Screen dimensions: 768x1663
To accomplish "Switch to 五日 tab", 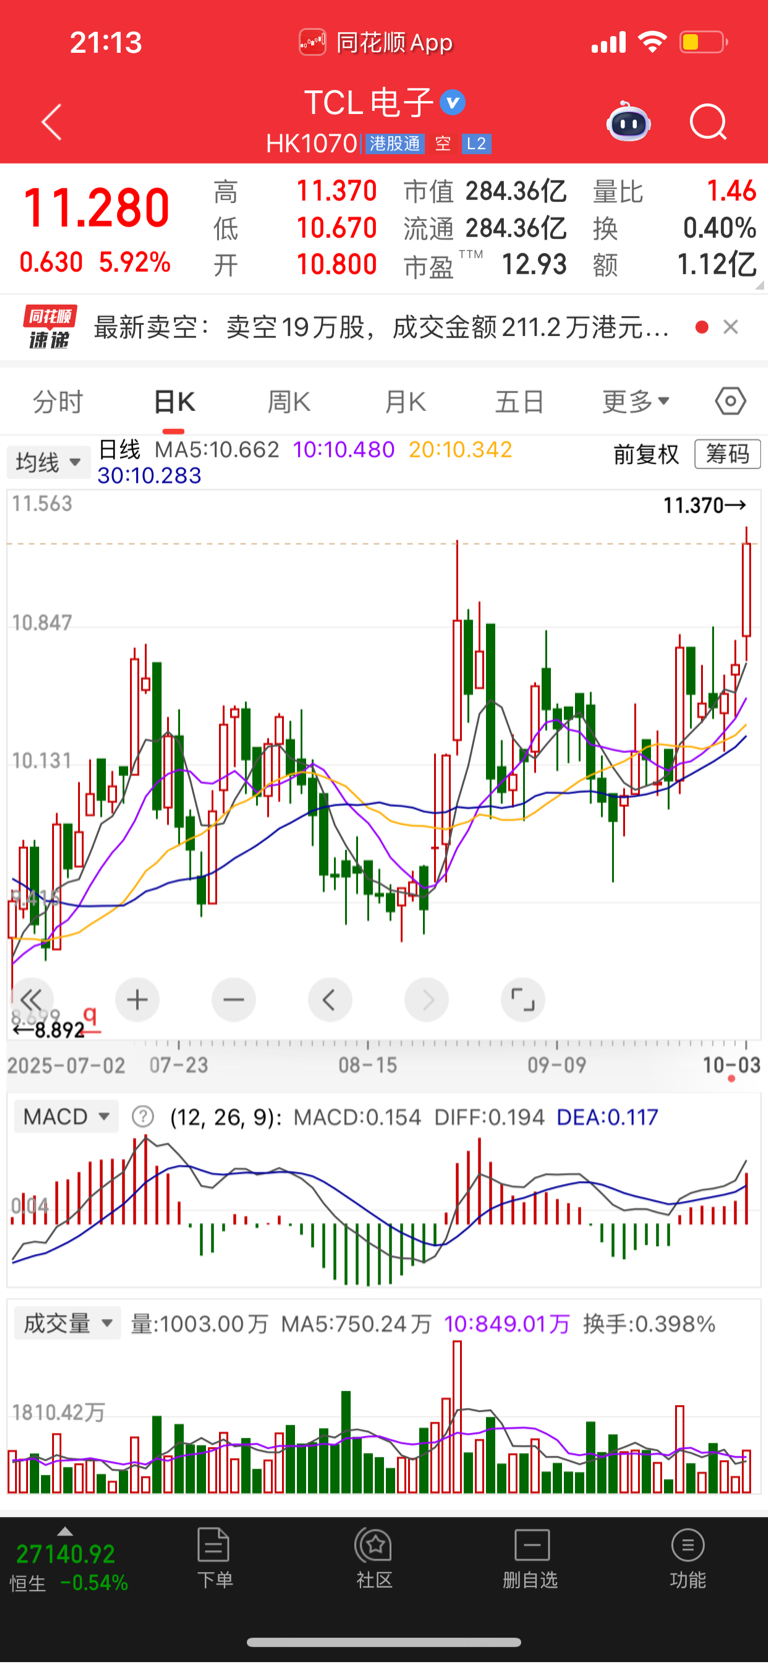I will [520, 401].
